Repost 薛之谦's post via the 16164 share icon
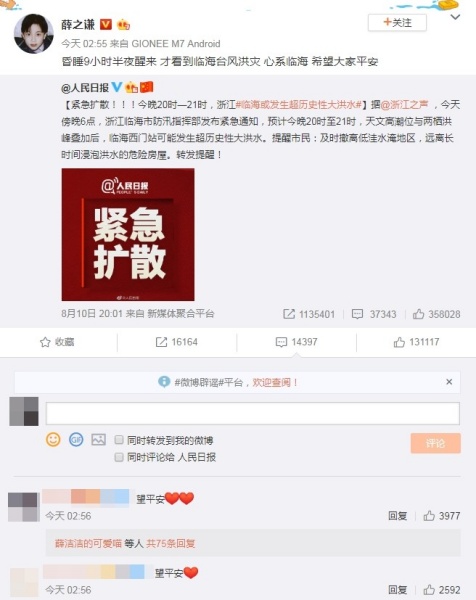 tap(177, 342)
